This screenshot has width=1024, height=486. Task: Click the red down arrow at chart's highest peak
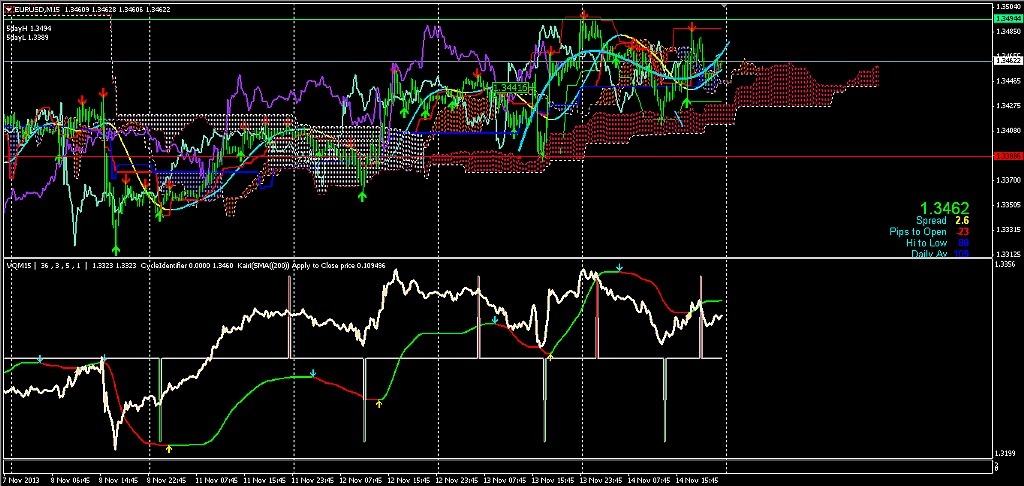pos(584,14)
